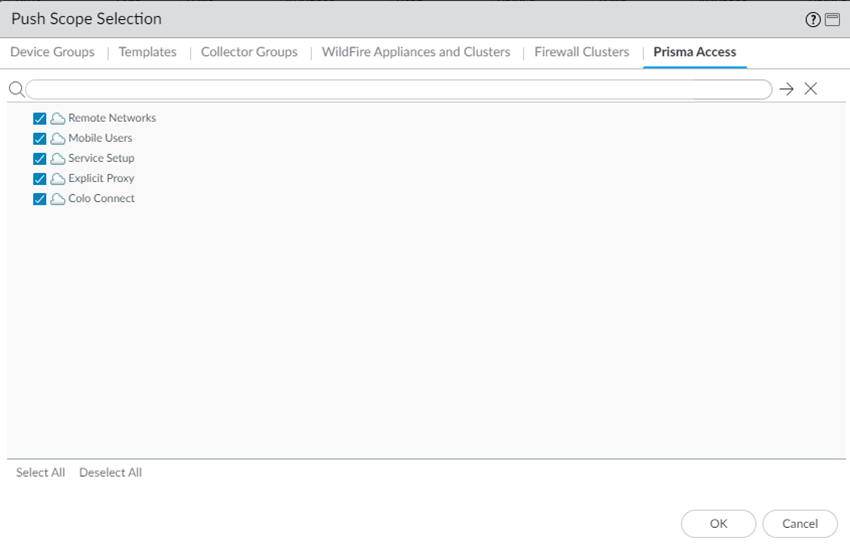Click the Service Setup cloud icon
The width and height of the screenshot is (850, 550).
pyautogui.click(x=58, y=159)
